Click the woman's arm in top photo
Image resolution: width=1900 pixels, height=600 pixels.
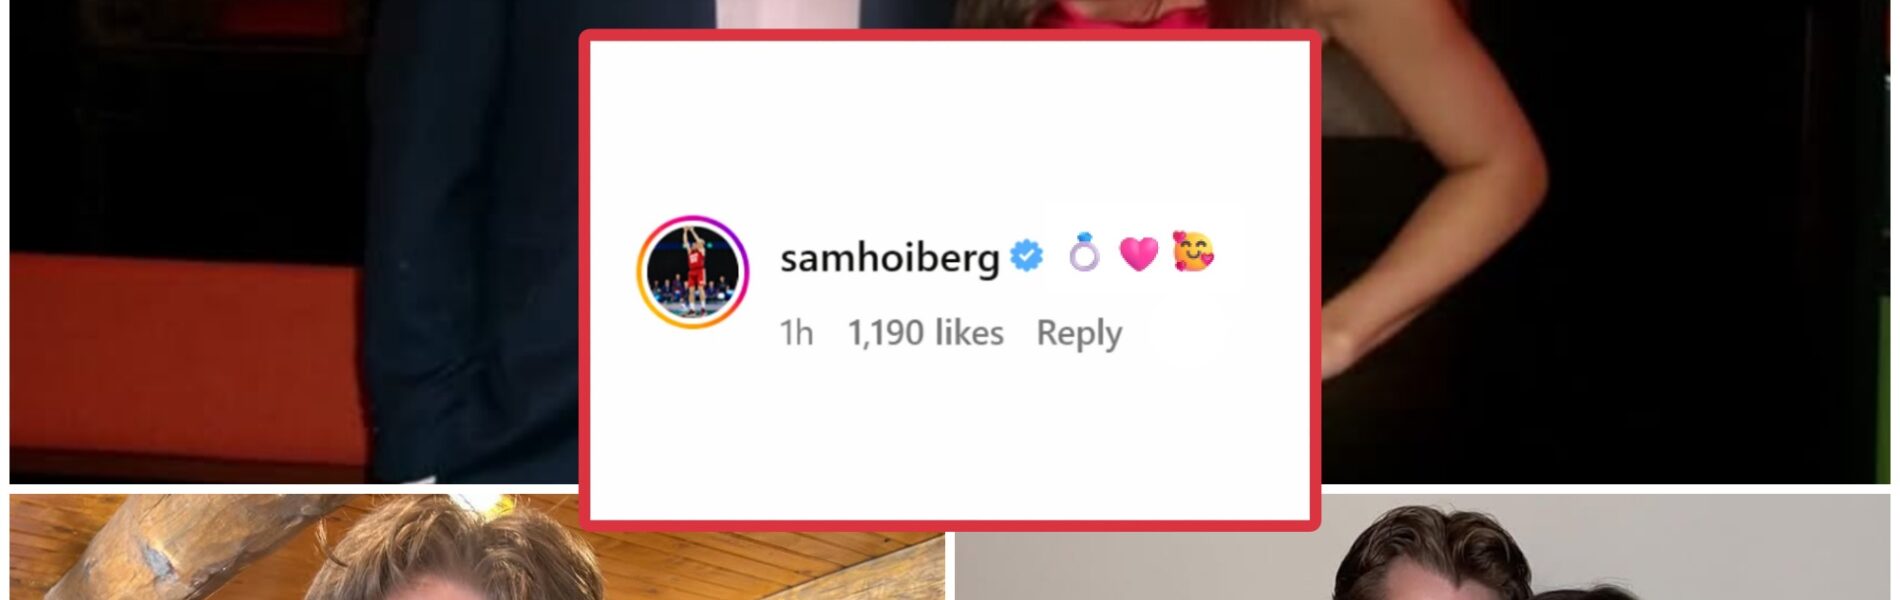[x=1450, y=200]
